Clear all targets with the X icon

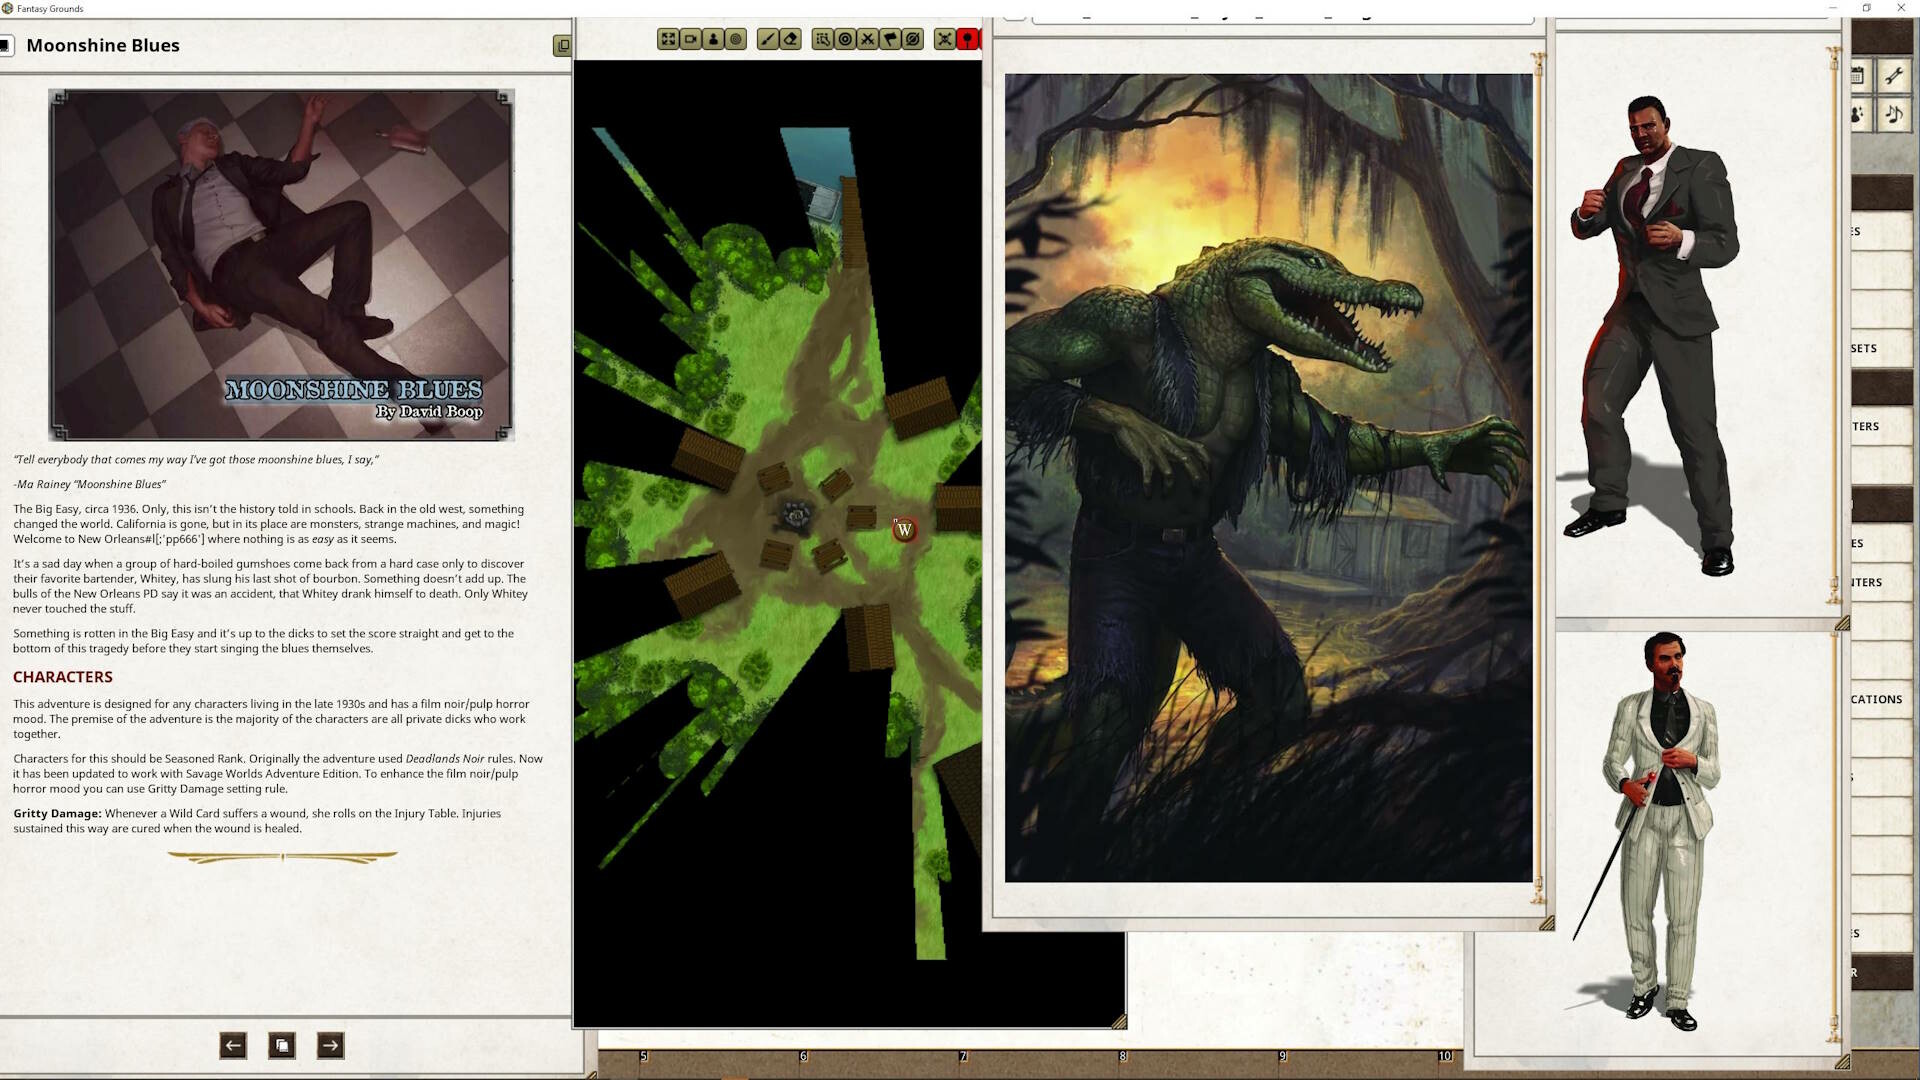tap(867, 40)
